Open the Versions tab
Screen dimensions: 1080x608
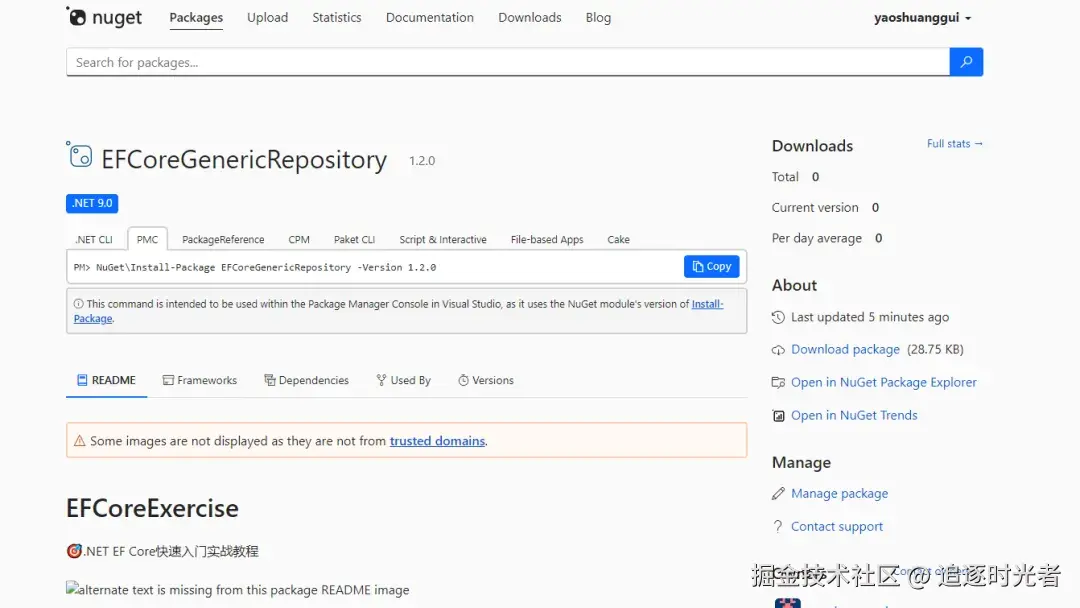tap(486, 380)
